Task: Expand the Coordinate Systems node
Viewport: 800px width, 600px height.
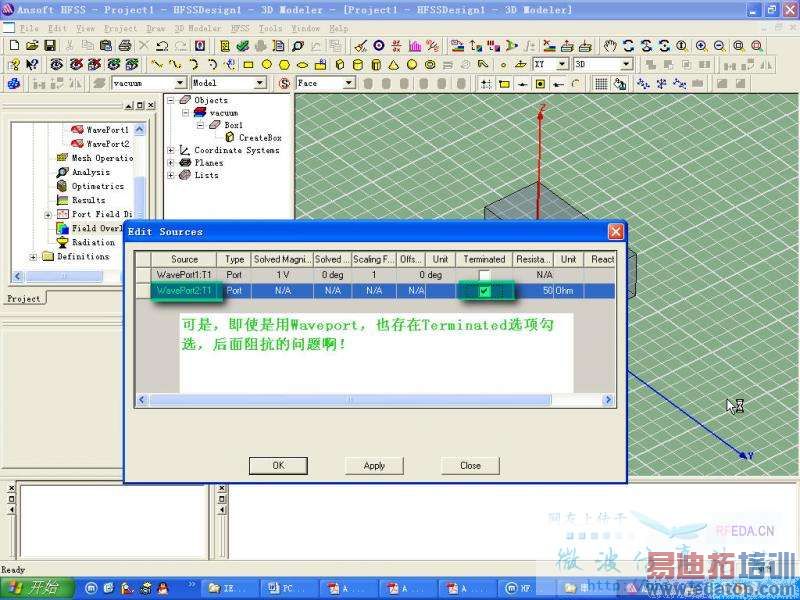Action: 171,150
